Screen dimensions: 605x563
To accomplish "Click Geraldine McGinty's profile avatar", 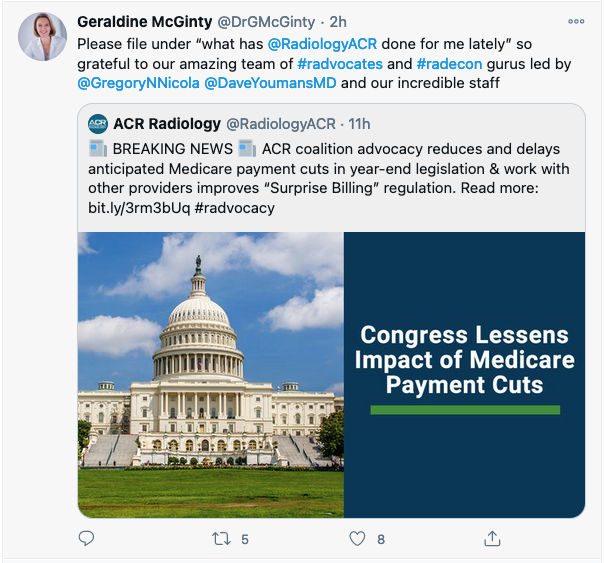I will 43,38.
